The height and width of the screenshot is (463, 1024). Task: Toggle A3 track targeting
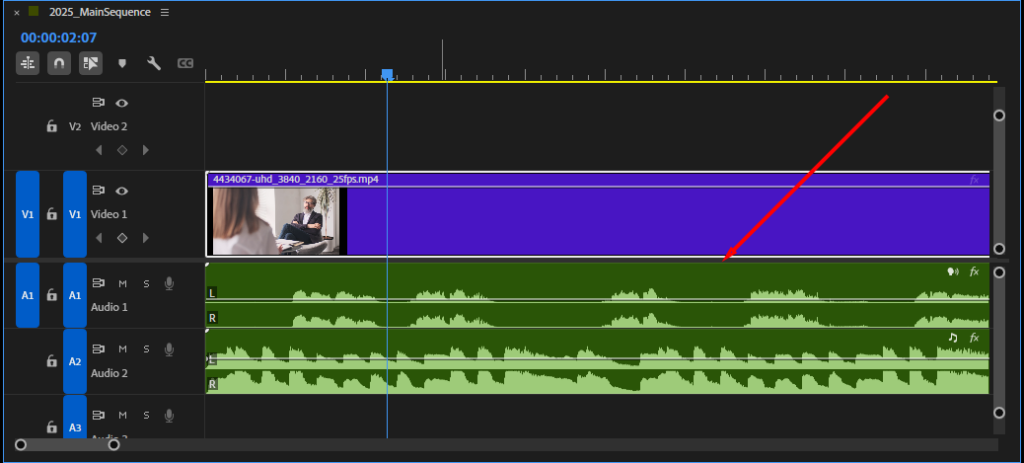pyautogui.click(x=75, y=418)
